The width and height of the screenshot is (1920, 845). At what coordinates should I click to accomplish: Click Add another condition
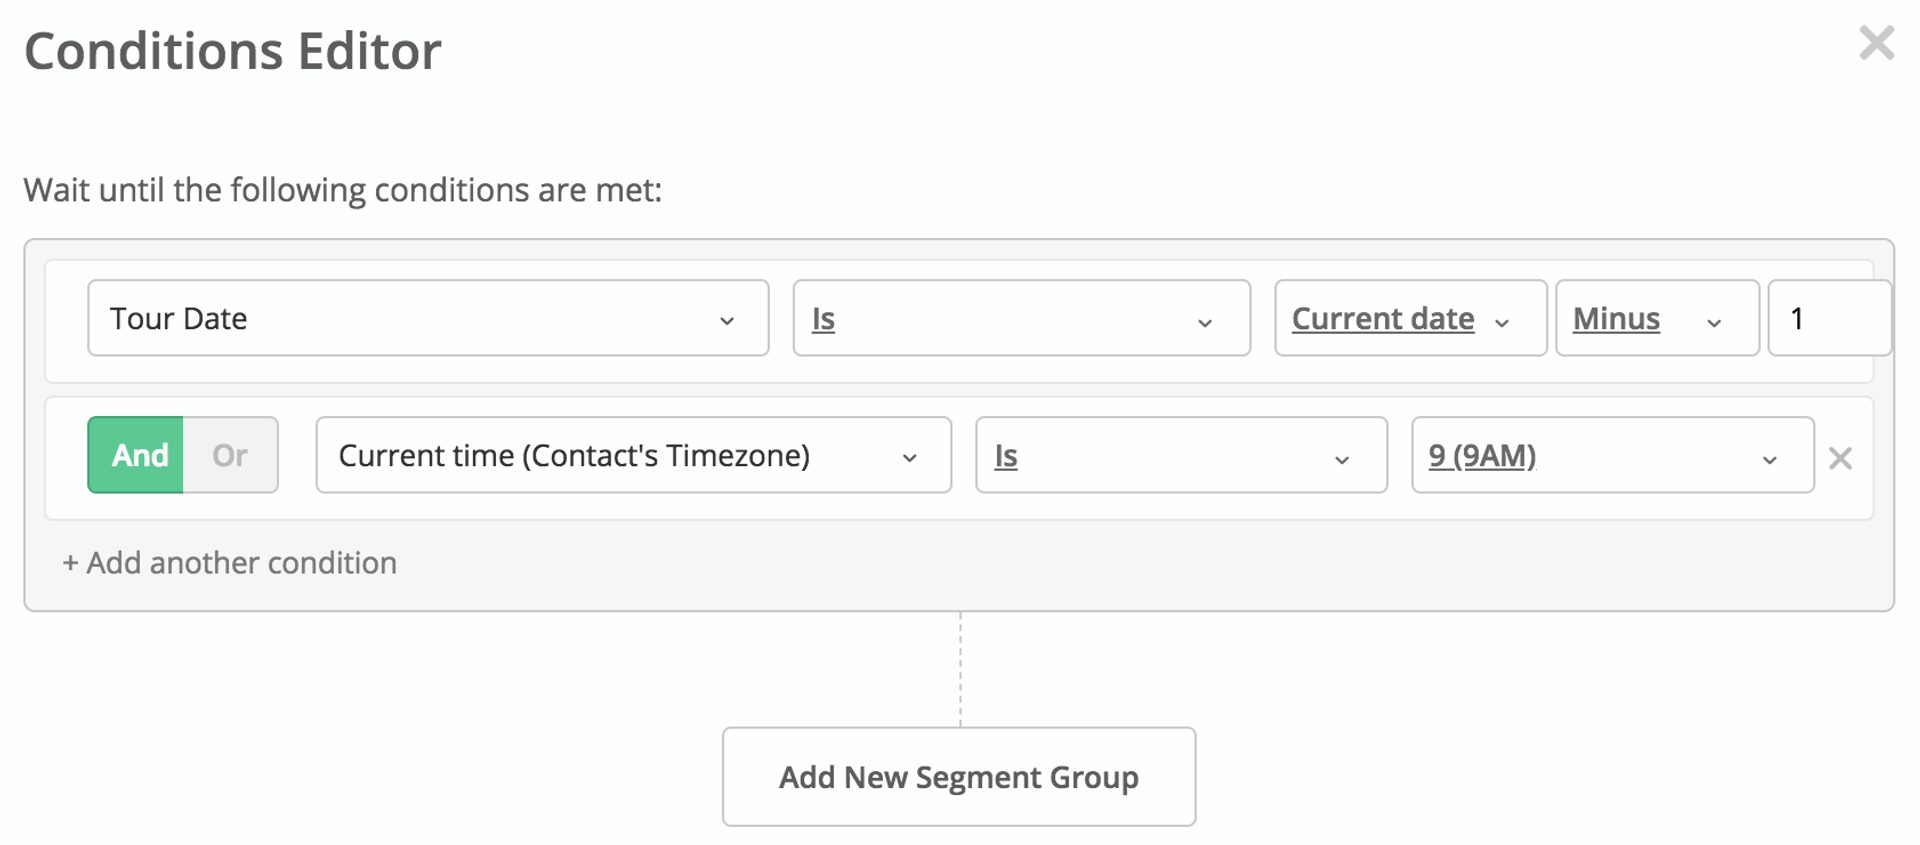point(228,562)
